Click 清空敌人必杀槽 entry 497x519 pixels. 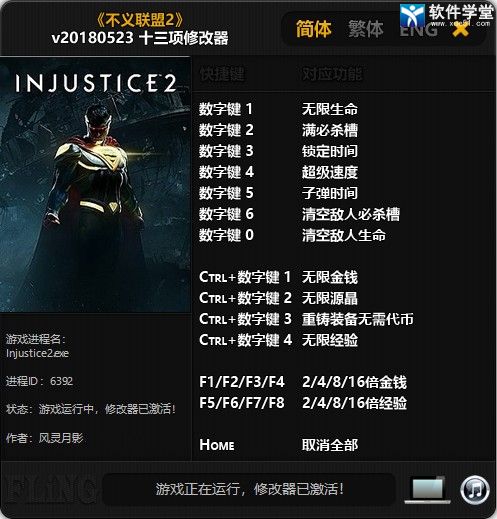click(351, 214)
